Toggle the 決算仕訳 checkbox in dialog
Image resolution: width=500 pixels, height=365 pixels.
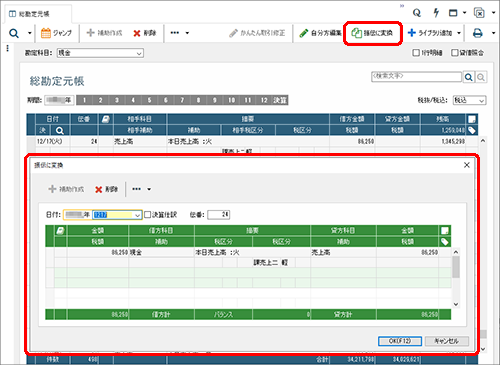148,215
